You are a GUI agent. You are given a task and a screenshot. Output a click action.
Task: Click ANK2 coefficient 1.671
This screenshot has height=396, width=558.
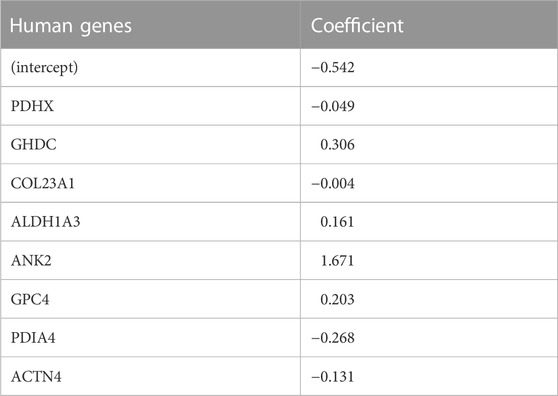(337, 260)
